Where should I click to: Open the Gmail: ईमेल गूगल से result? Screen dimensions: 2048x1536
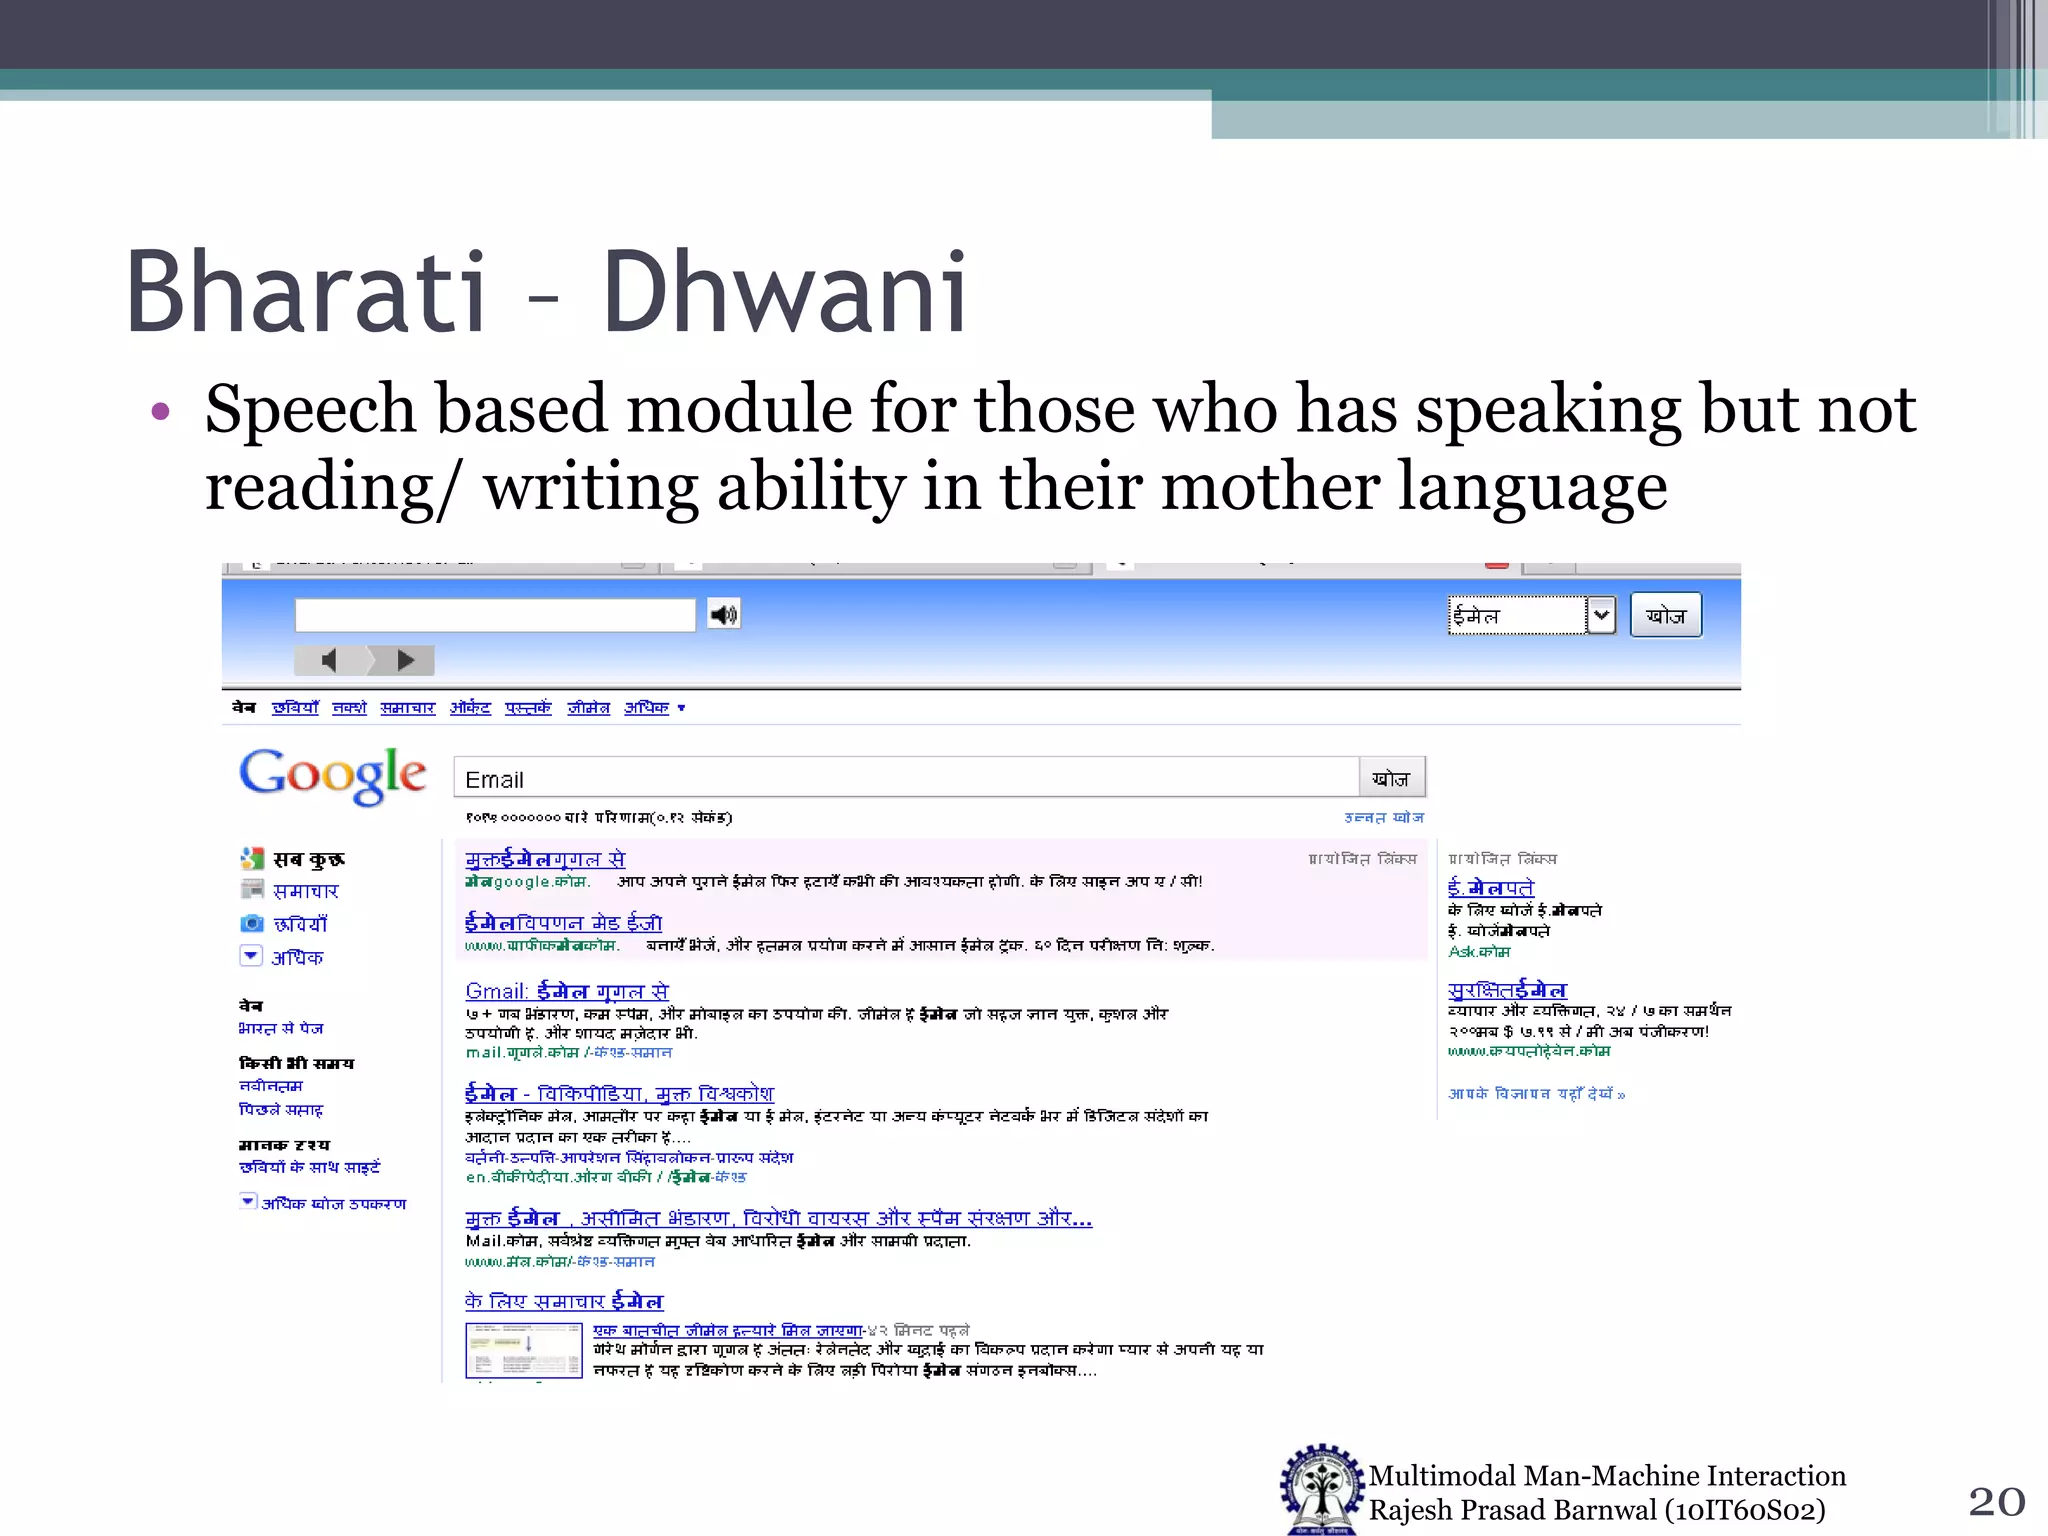click(567, 991)
